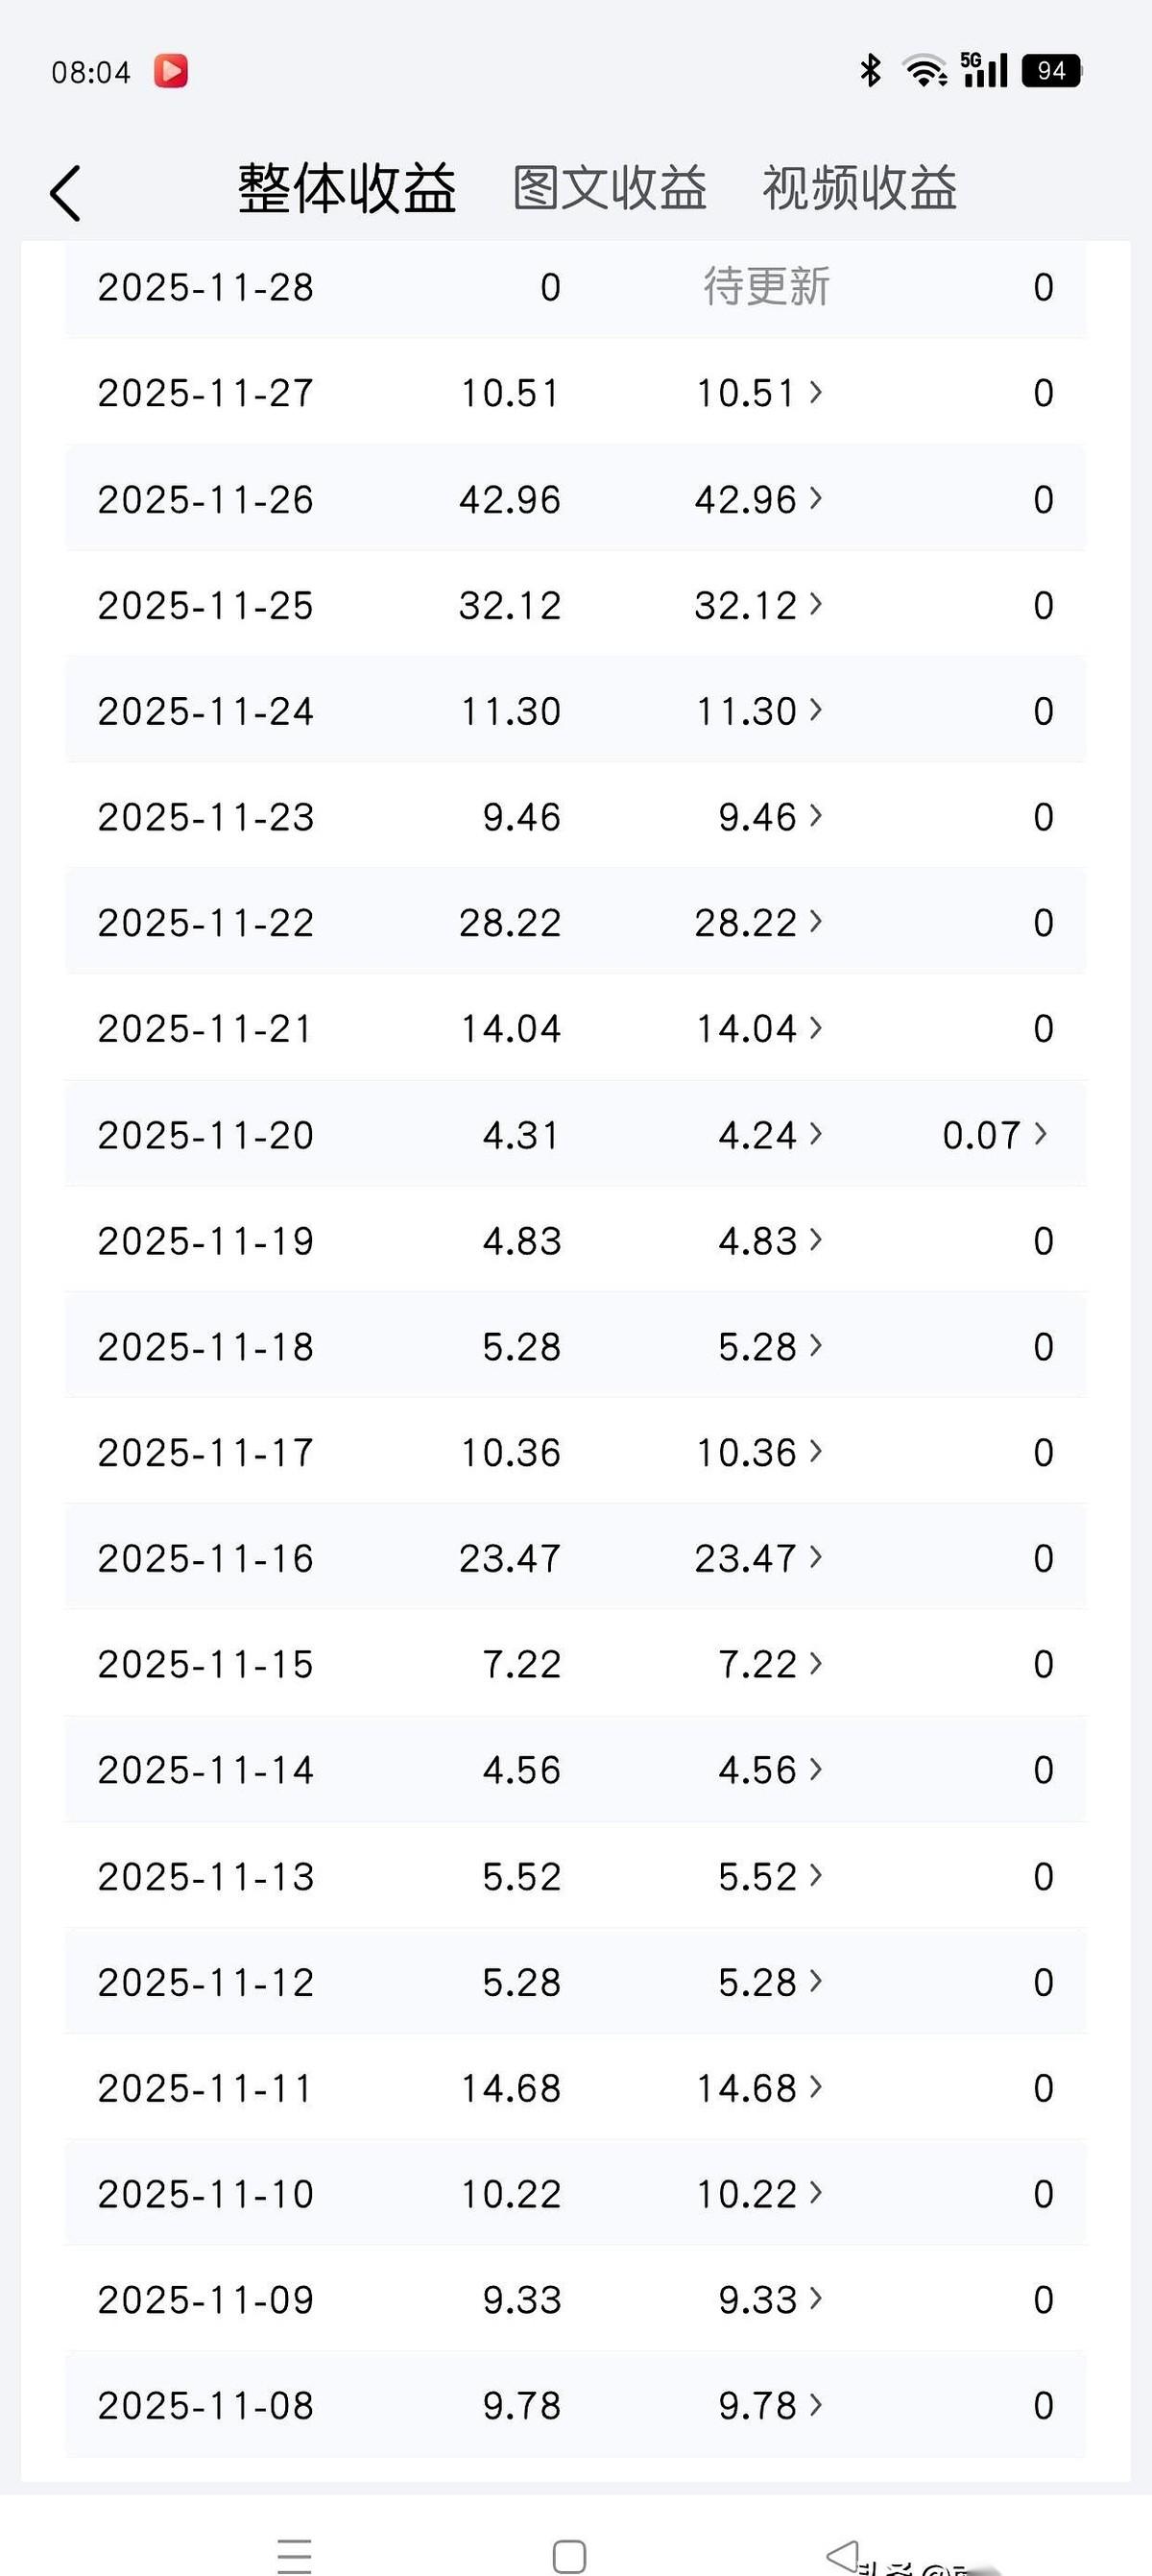This screenshot has width=1152, height=2576.
Task: Open 28.22 earnings detail for 2025-11-22
Action: [759, 922]
